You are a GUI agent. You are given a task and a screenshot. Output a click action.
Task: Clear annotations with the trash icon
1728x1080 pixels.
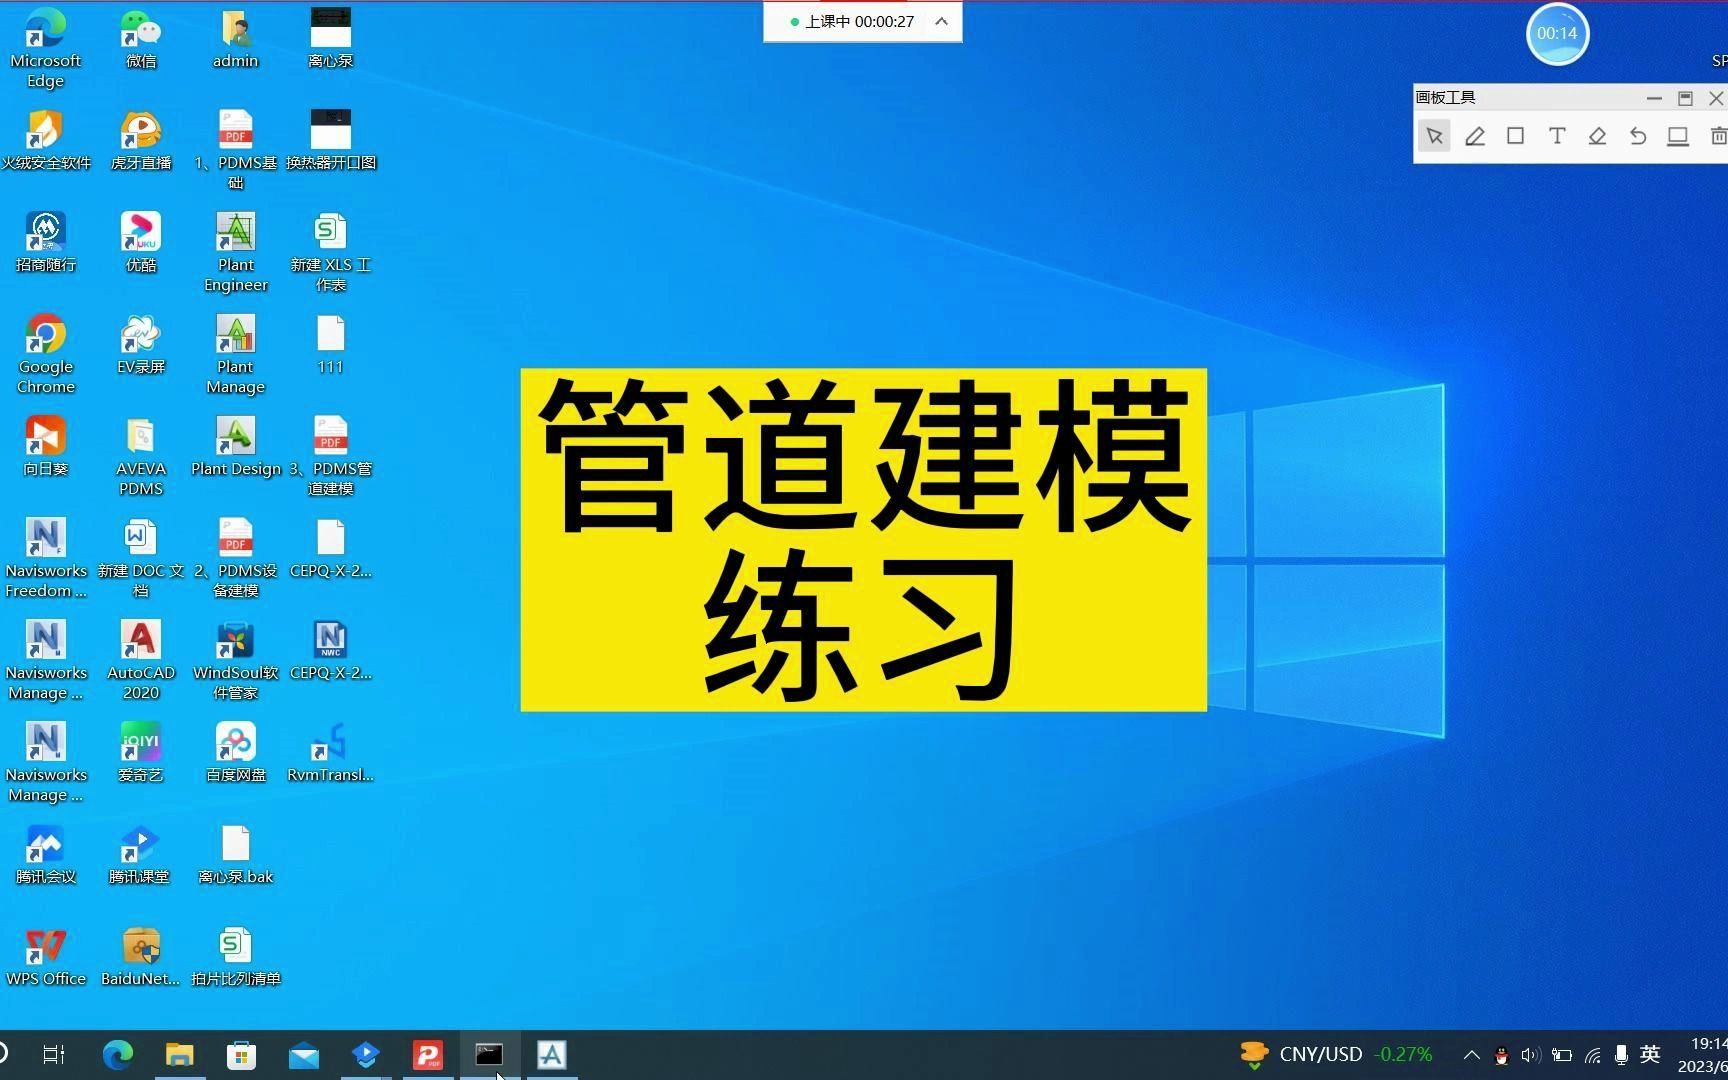[1718, 135]
